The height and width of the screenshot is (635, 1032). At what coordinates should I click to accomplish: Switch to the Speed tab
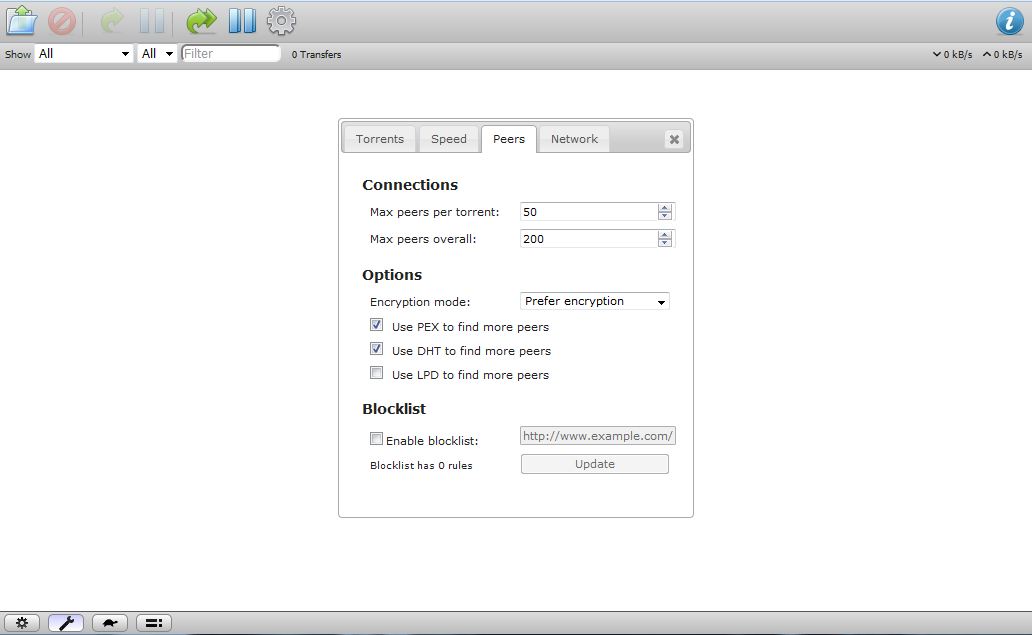coord(449,139)
